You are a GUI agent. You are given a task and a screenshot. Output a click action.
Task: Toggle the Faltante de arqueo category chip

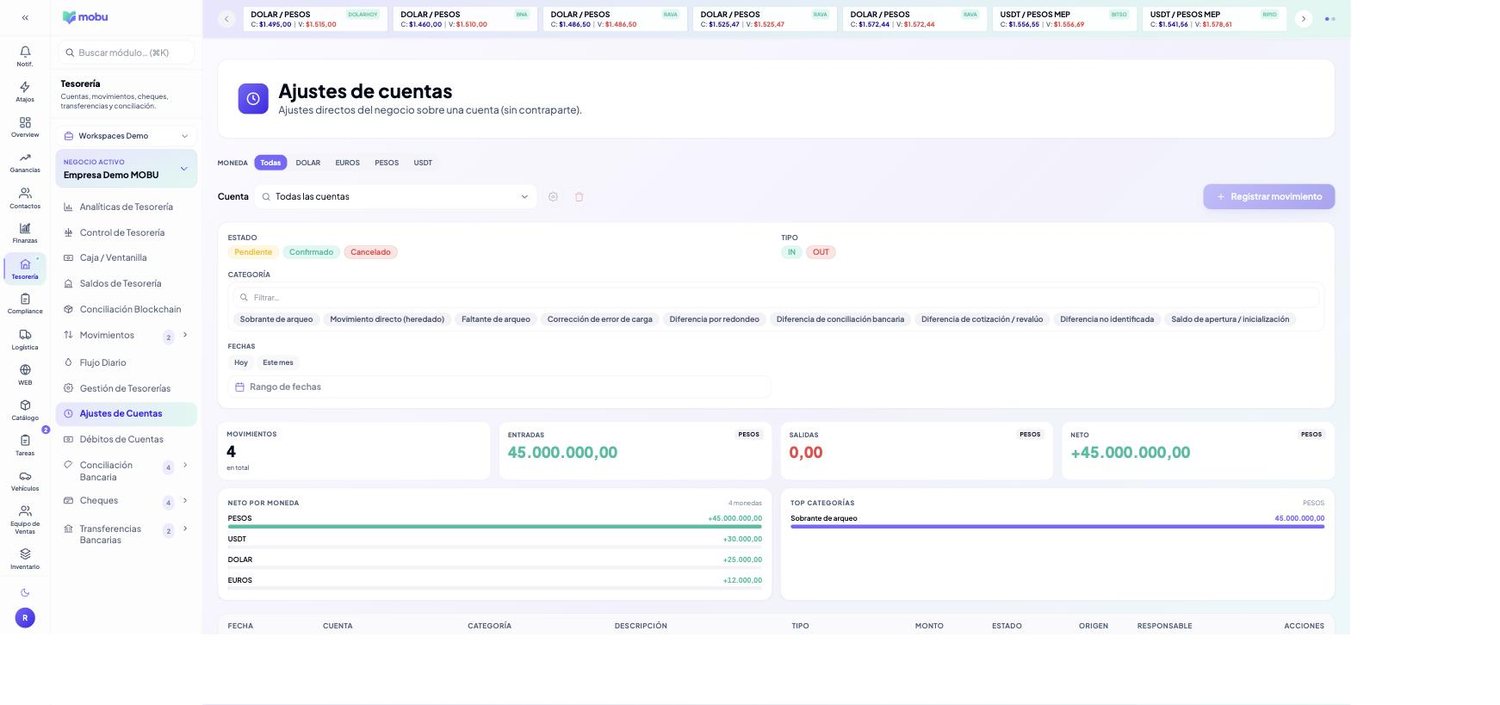point(496,319)
